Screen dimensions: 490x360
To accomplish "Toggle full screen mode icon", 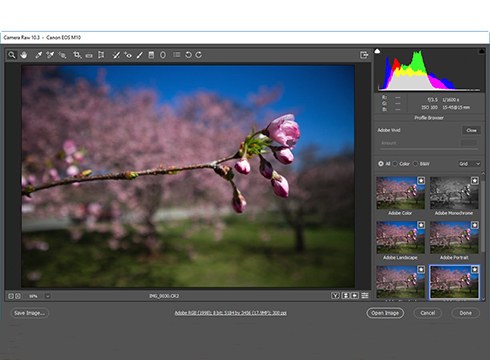I will [x=364, y=55].
